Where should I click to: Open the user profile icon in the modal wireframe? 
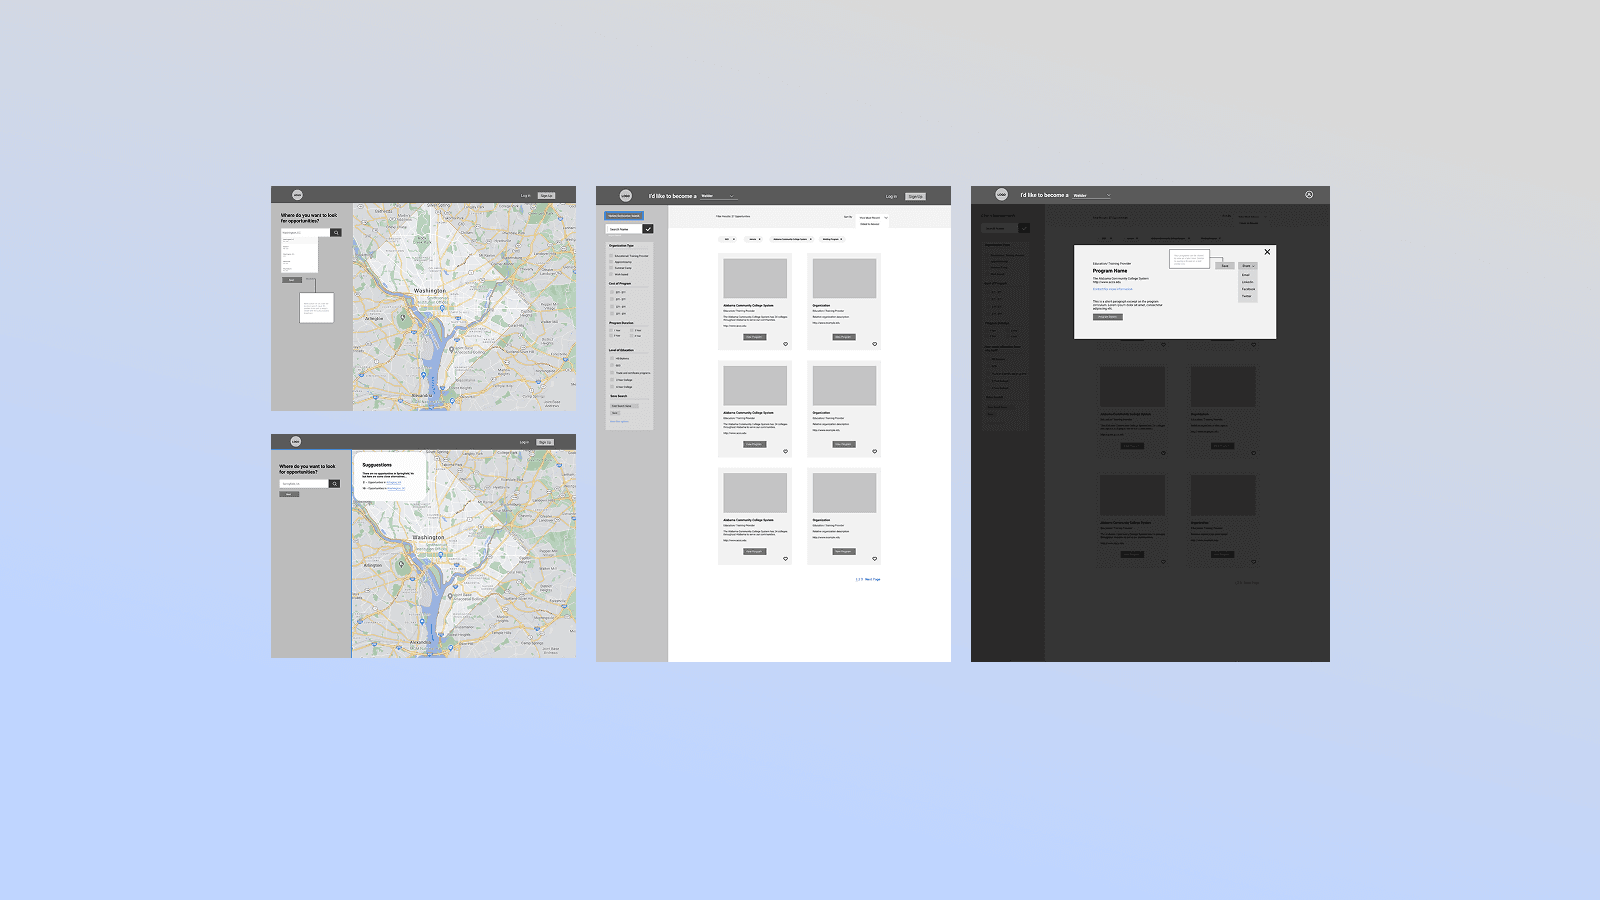pyautogui.click(x=1309, y=195)
